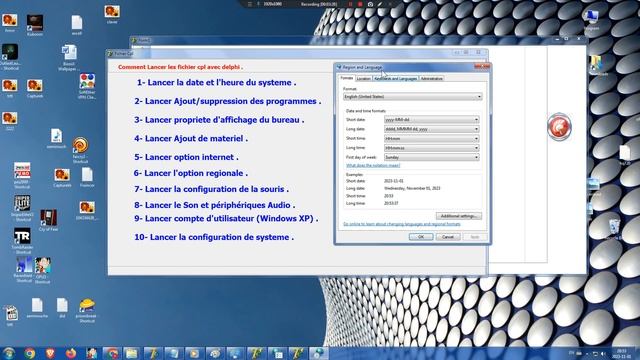Click '2- Lancer Ajout/suppression des programmes'
Viewport: 640px width, 360px height.
pos(227,101)
